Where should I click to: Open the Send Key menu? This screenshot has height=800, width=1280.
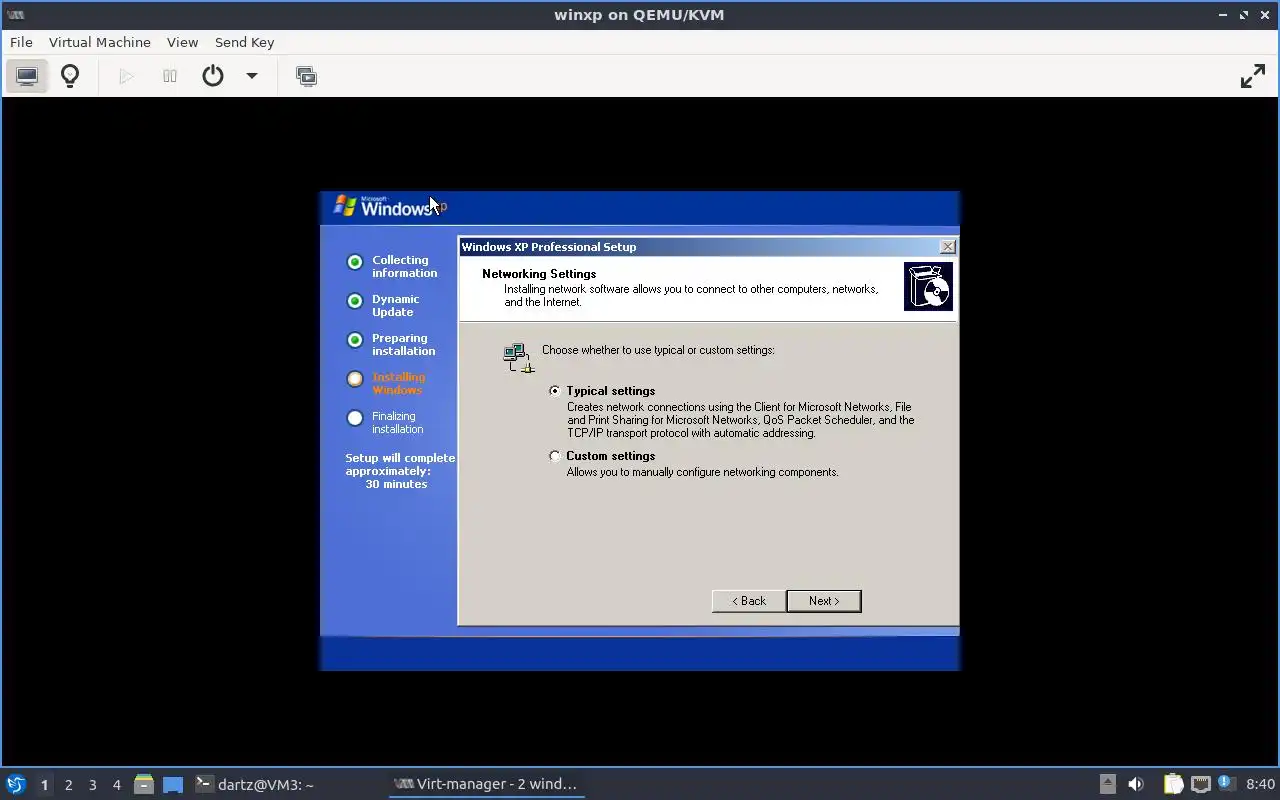click(x=244, y=42)
